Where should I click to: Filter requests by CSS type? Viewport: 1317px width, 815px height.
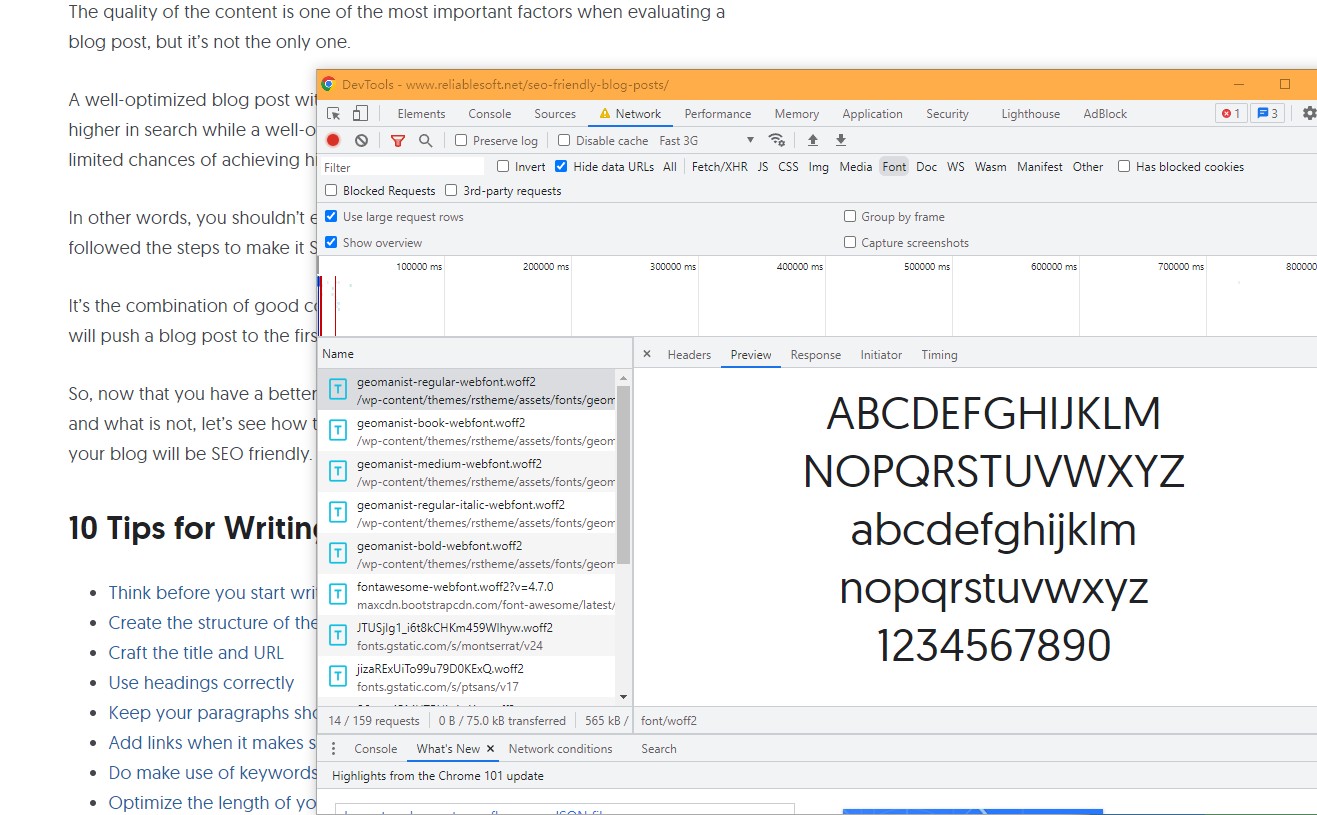(x=788, y=167)
